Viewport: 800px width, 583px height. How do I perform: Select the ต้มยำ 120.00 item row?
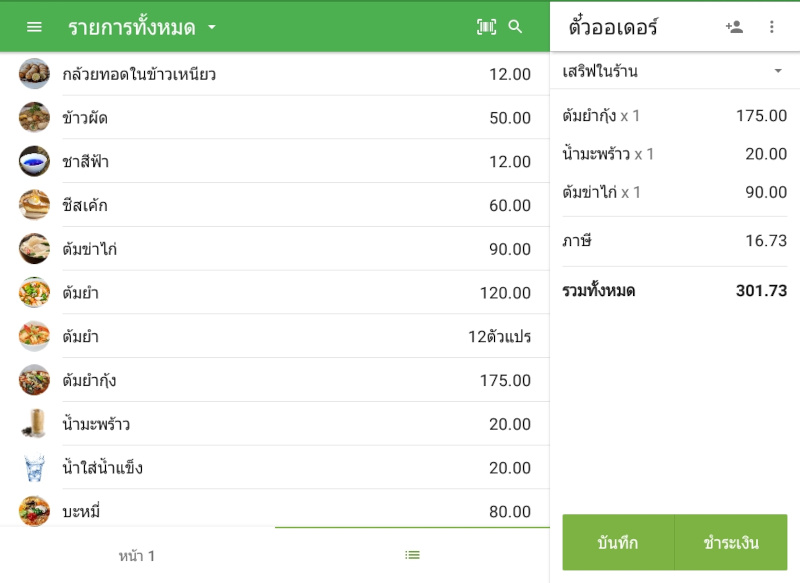click(x=275, y=291)
